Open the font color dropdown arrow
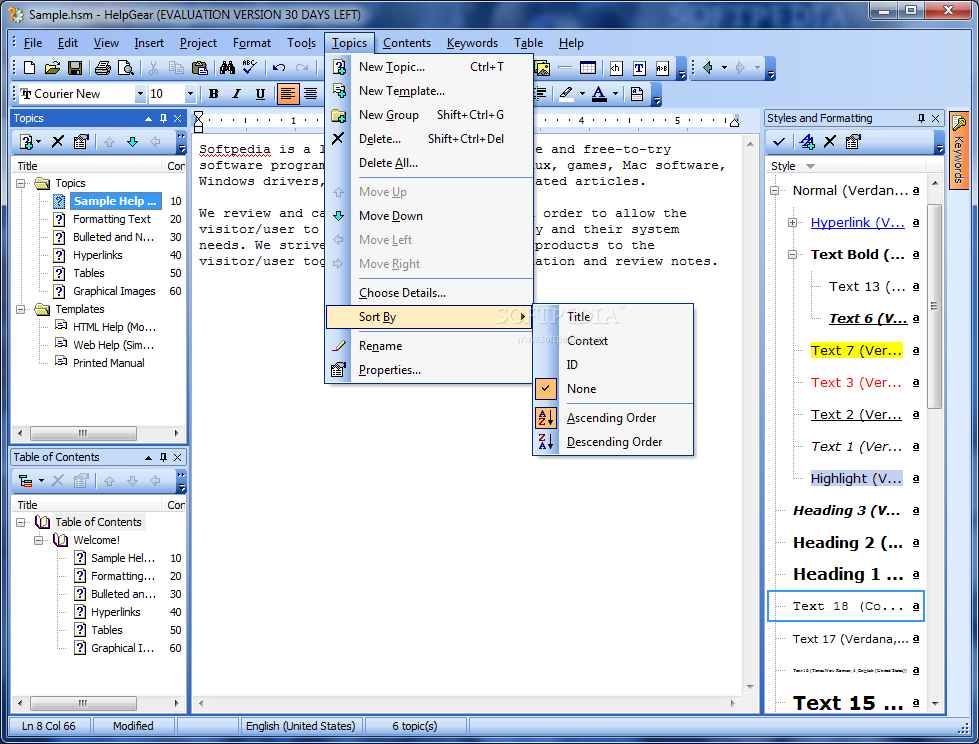 (615, 94)
